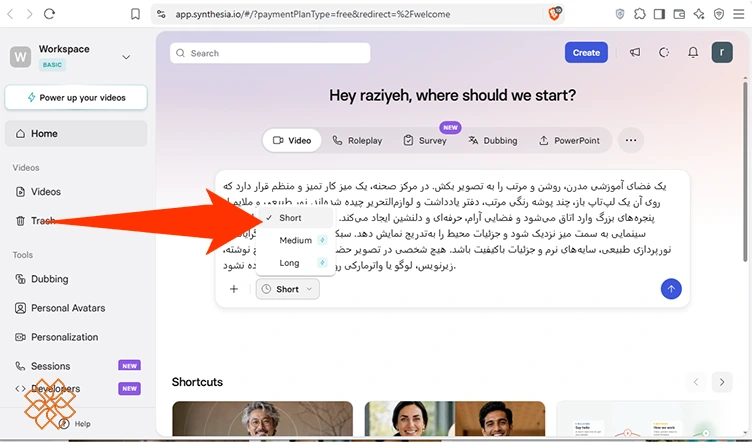Show next shortcuts with right chevron

(722, 382)
